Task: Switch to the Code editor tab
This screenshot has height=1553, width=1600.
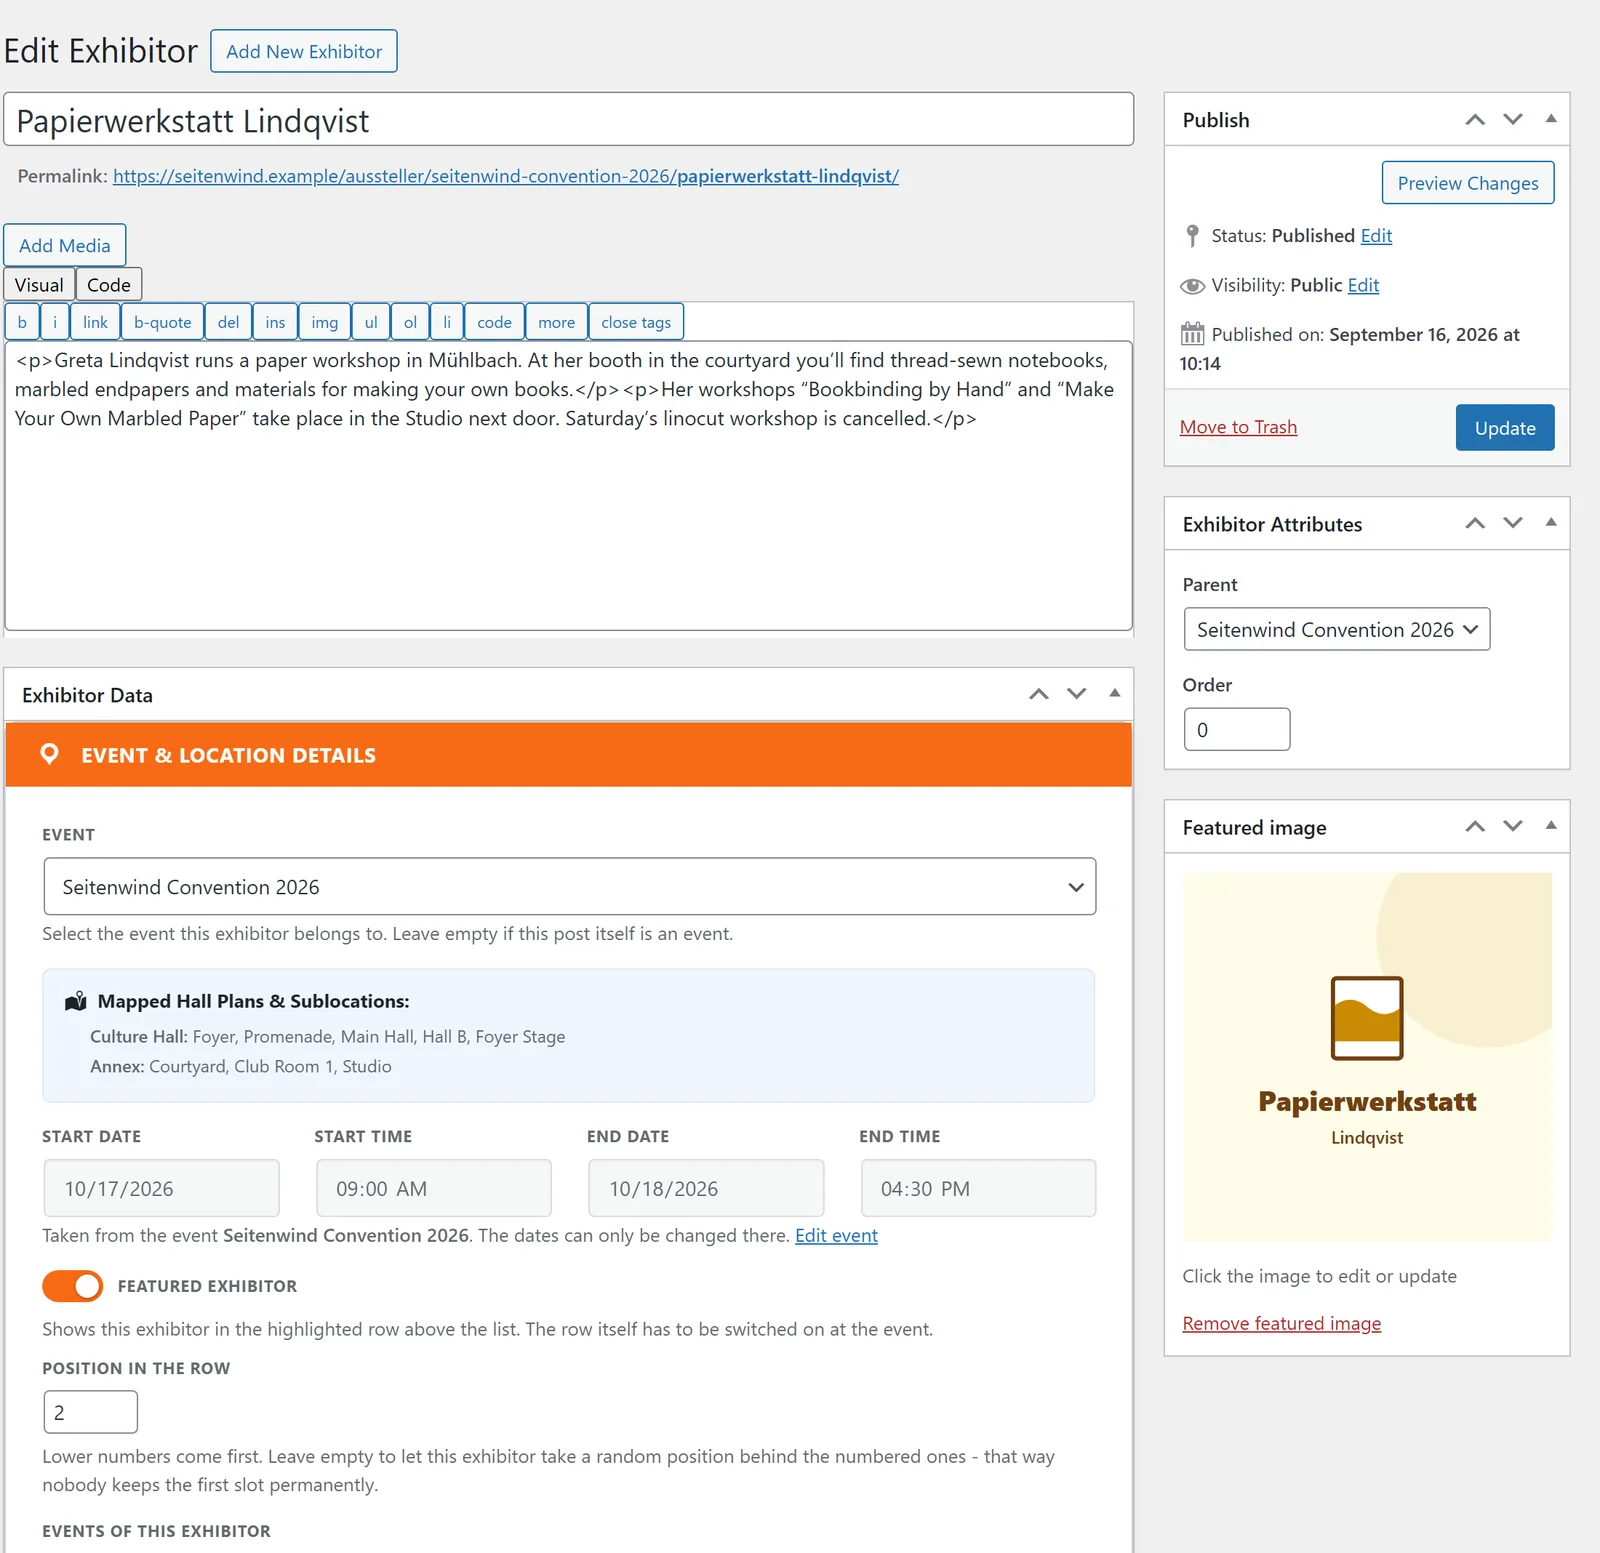Action: pyautogui.click(x=109, y=285)
